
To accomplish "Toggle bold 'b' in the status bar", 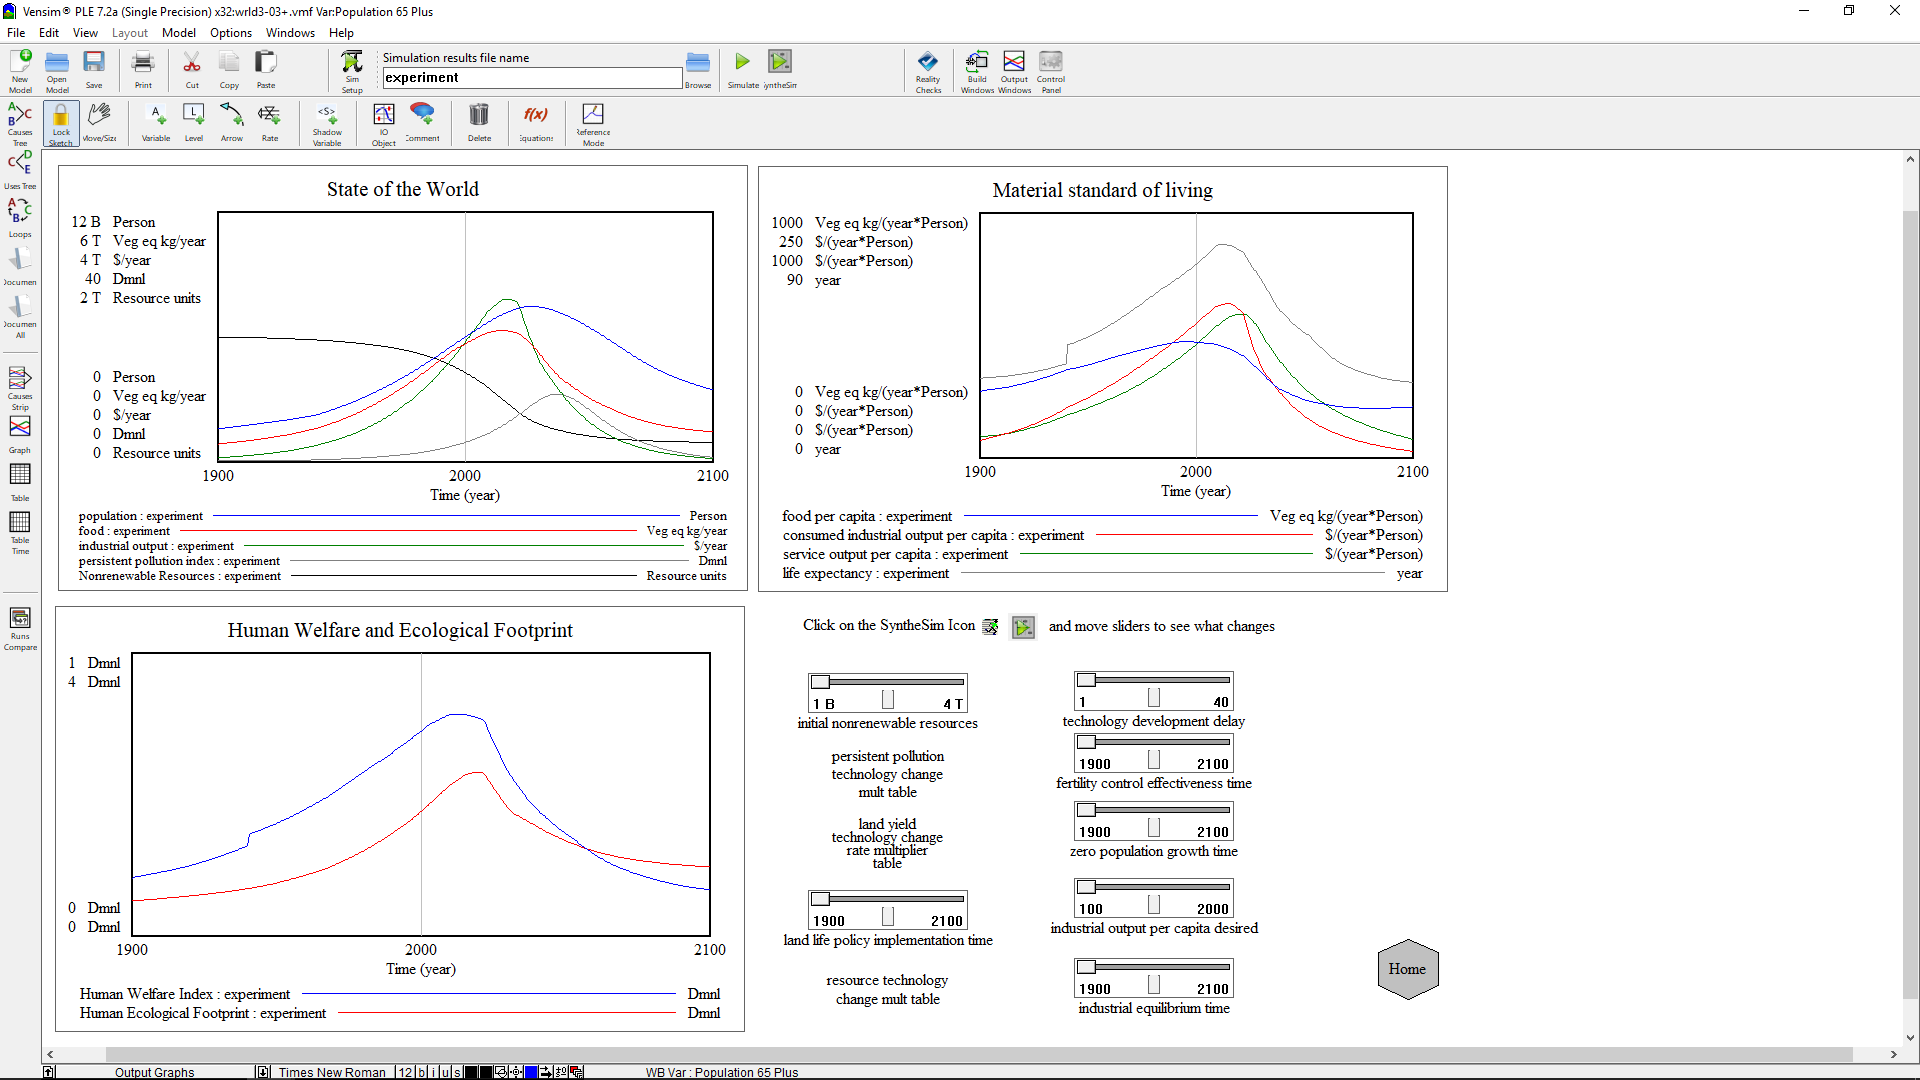I will coord(421,1072).
